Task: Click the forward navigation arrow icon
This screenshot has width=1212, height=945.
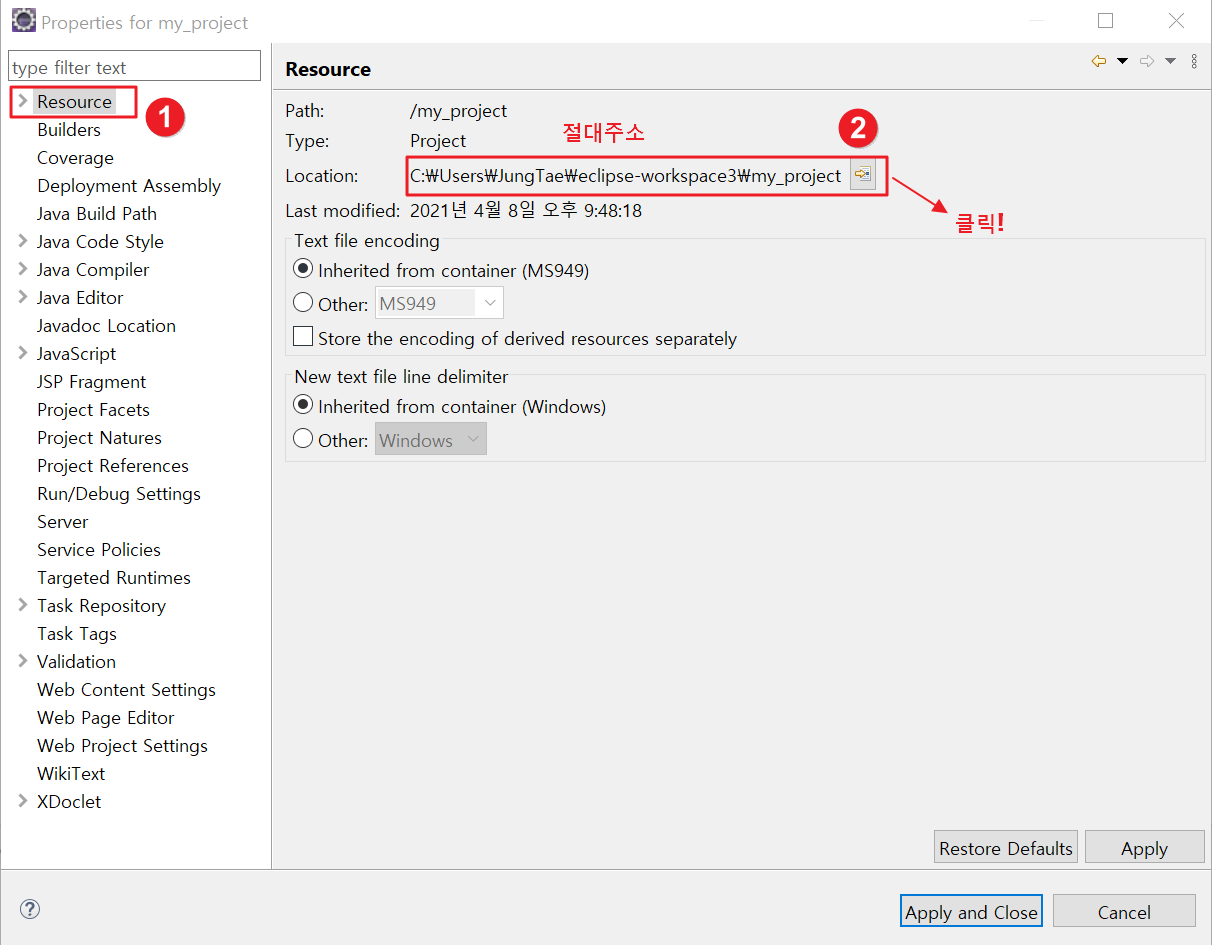Action: coord(1146,61)
